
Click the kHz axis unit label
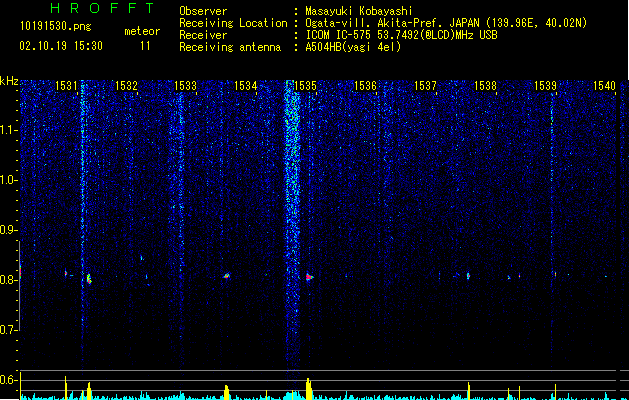click(9, 81)
